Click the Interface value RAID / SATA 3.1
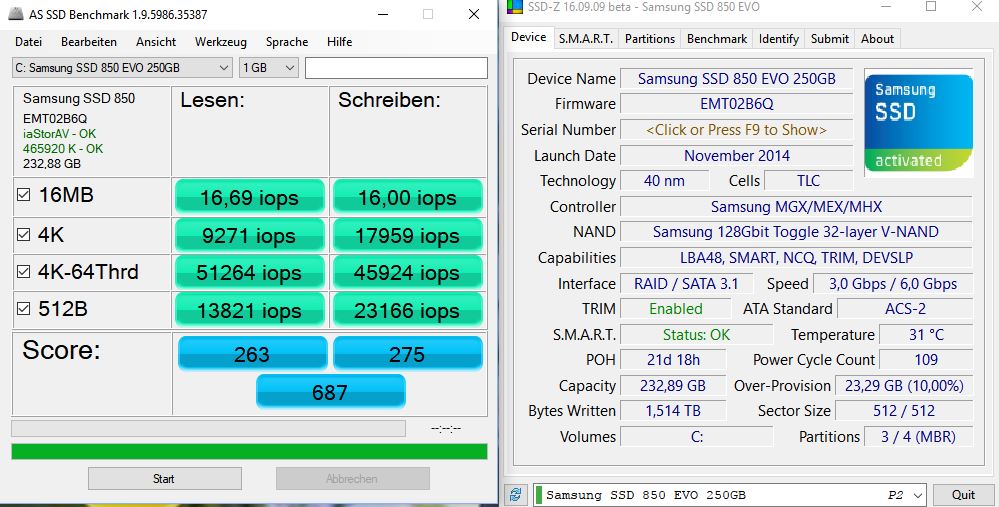The height and width of the screenshot is (507, 999). (686, 283)
